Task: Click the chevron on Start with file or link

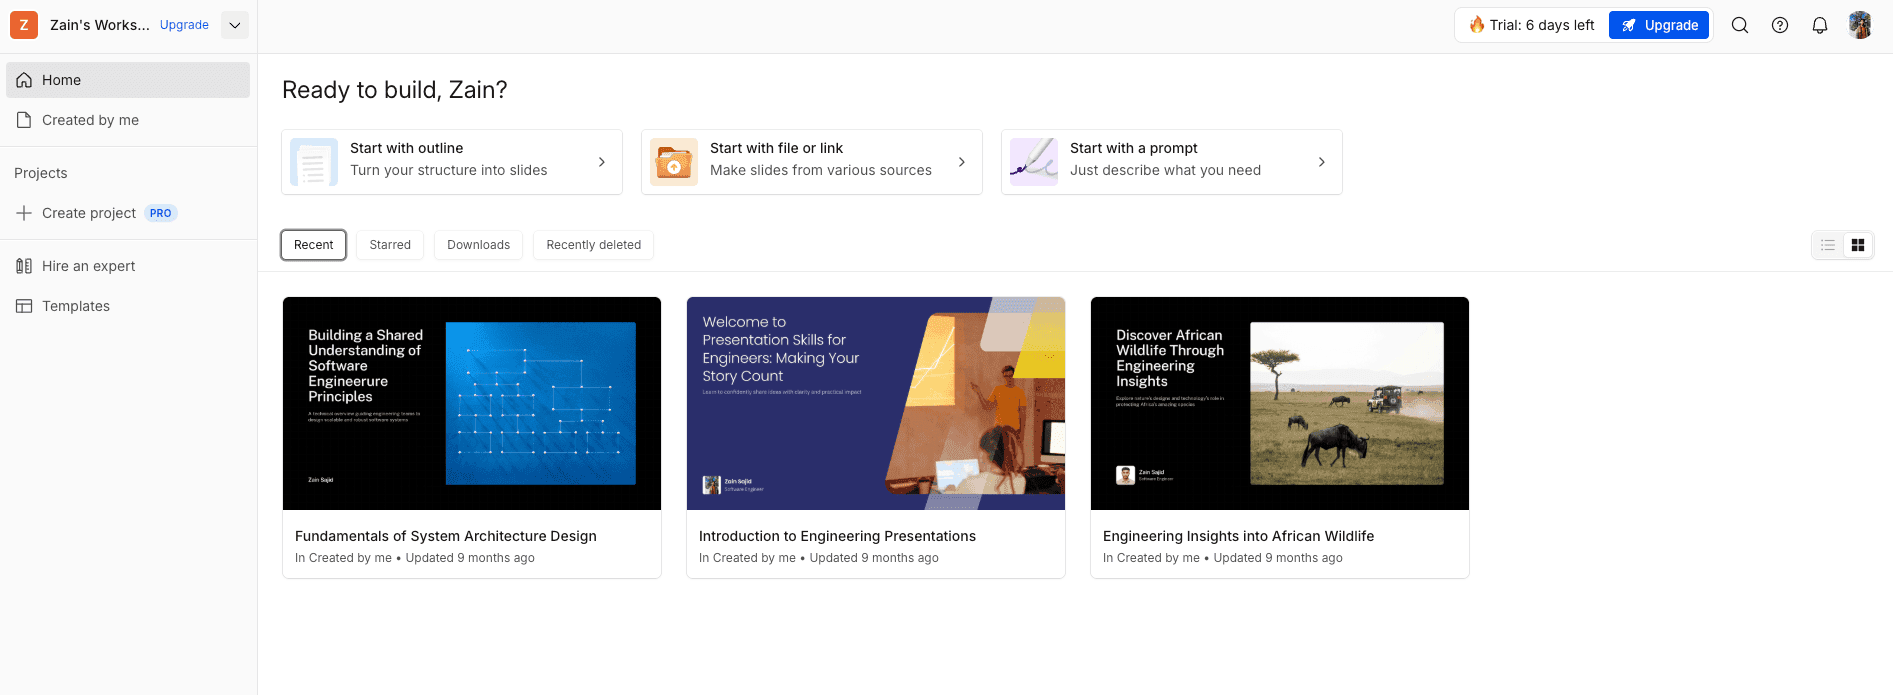Action: [961, 162]
